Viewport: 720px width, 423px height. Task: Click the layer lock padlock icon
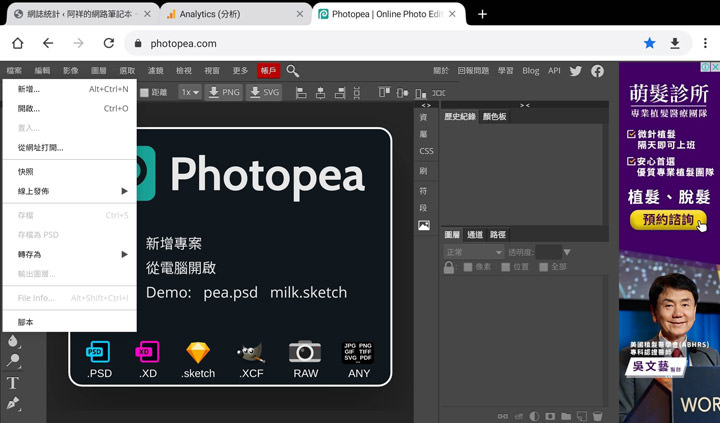[x=449, y=267]
